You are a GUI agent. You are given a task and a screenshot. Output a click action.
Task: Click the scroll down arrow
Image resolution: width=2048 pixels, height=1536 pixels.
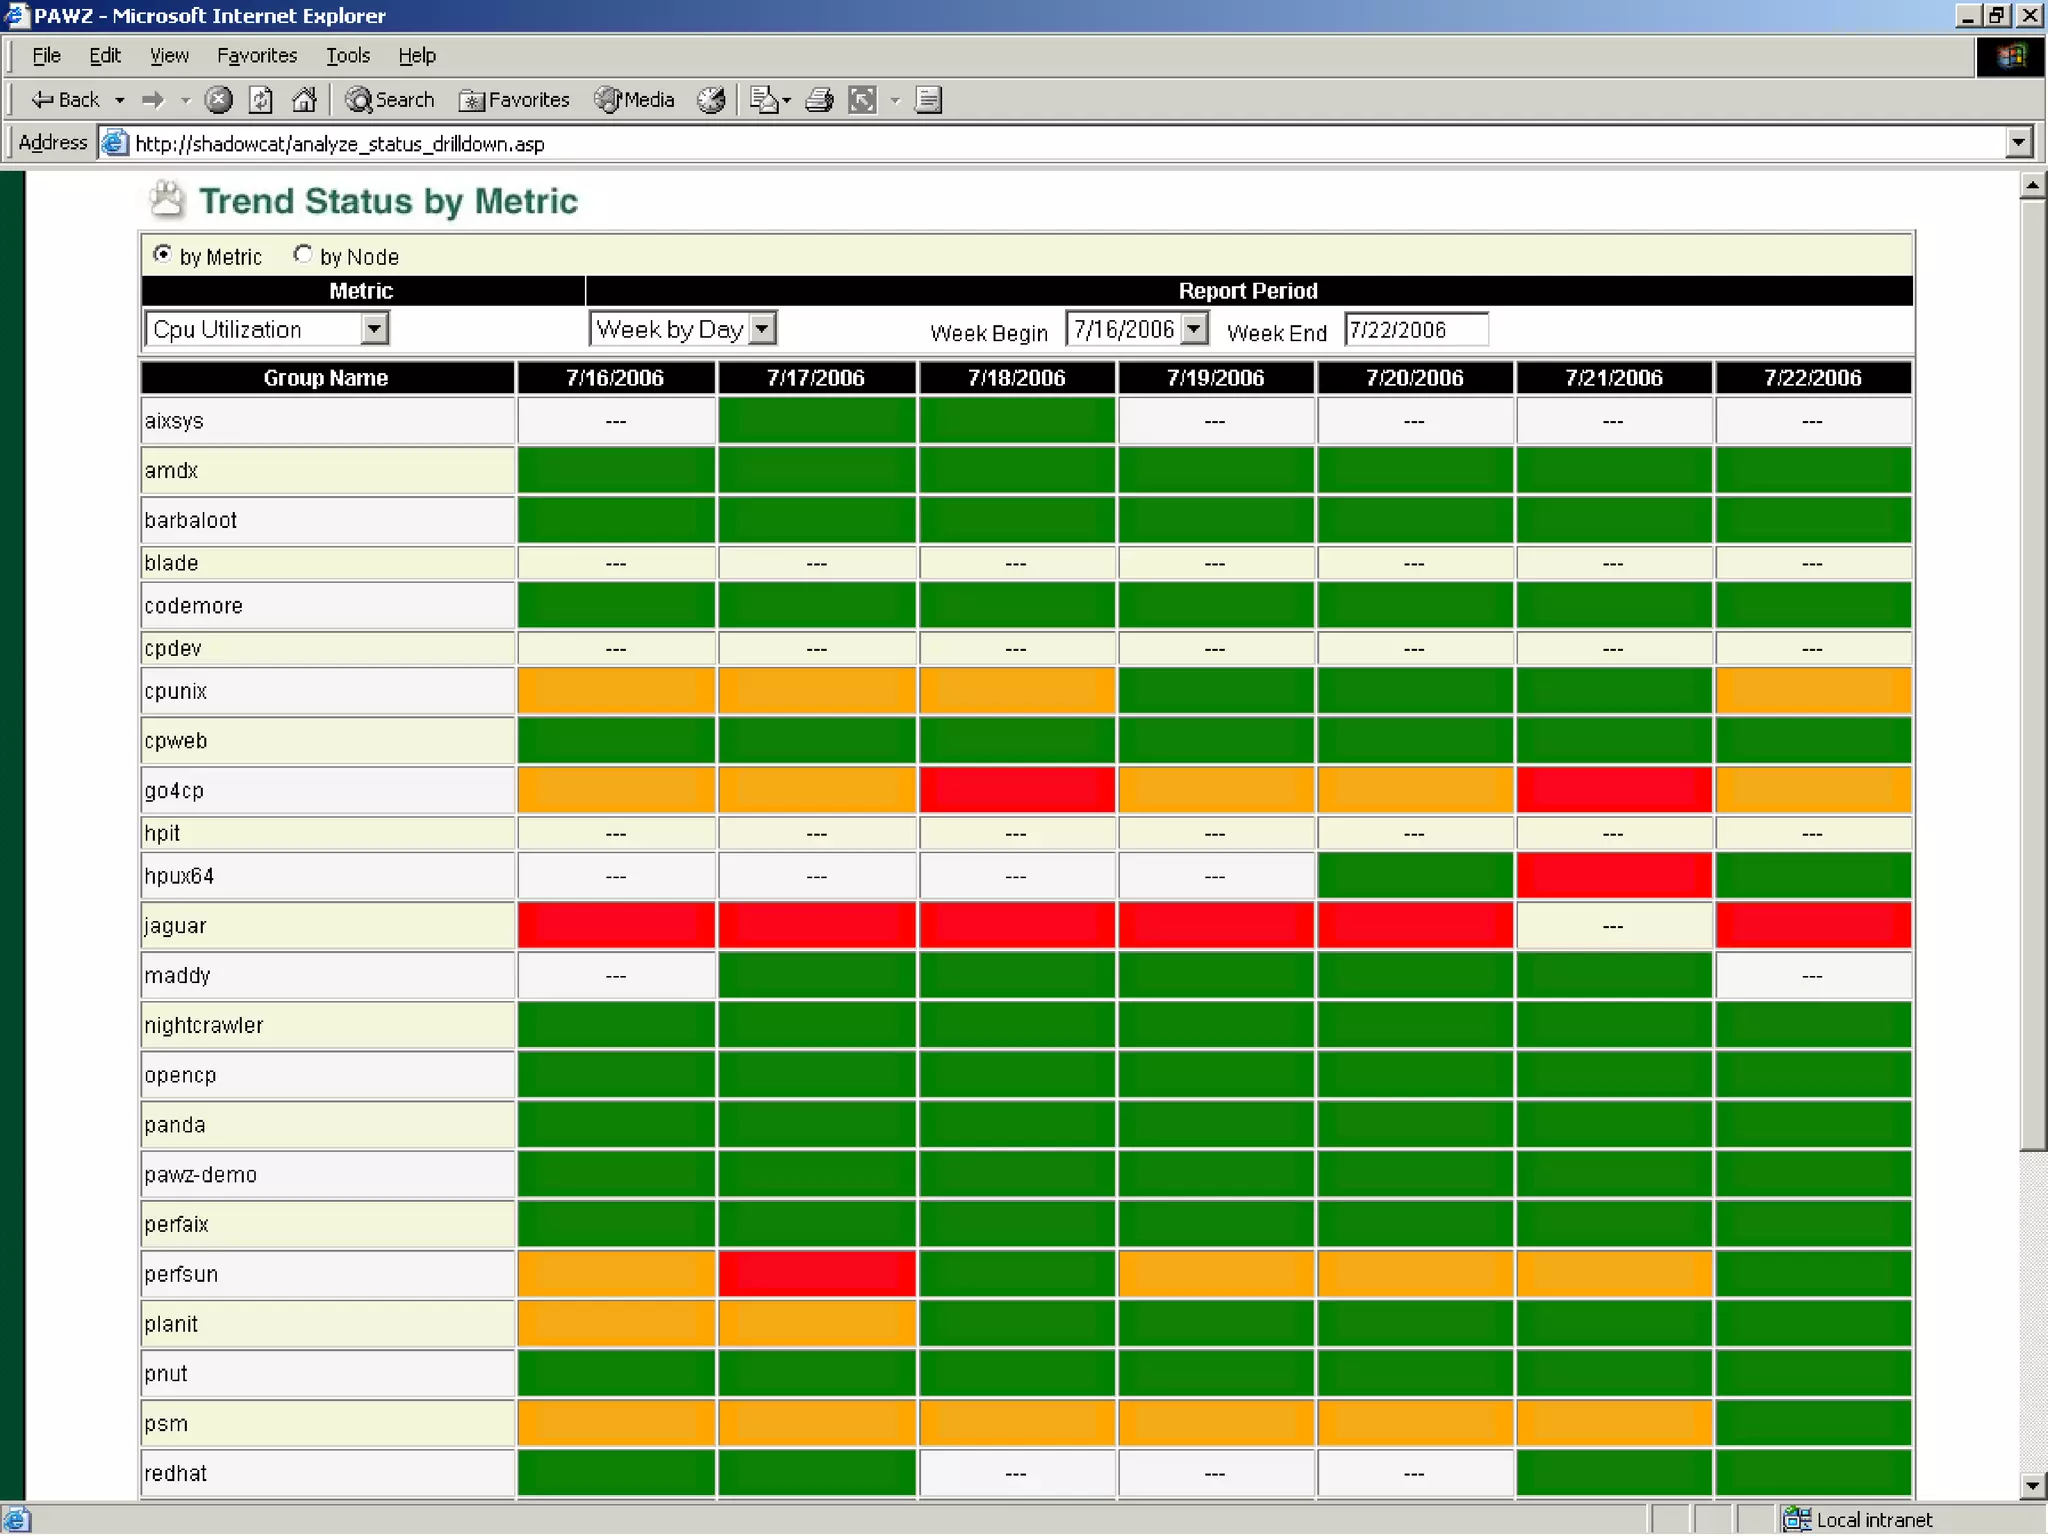coord(2032,1485)
